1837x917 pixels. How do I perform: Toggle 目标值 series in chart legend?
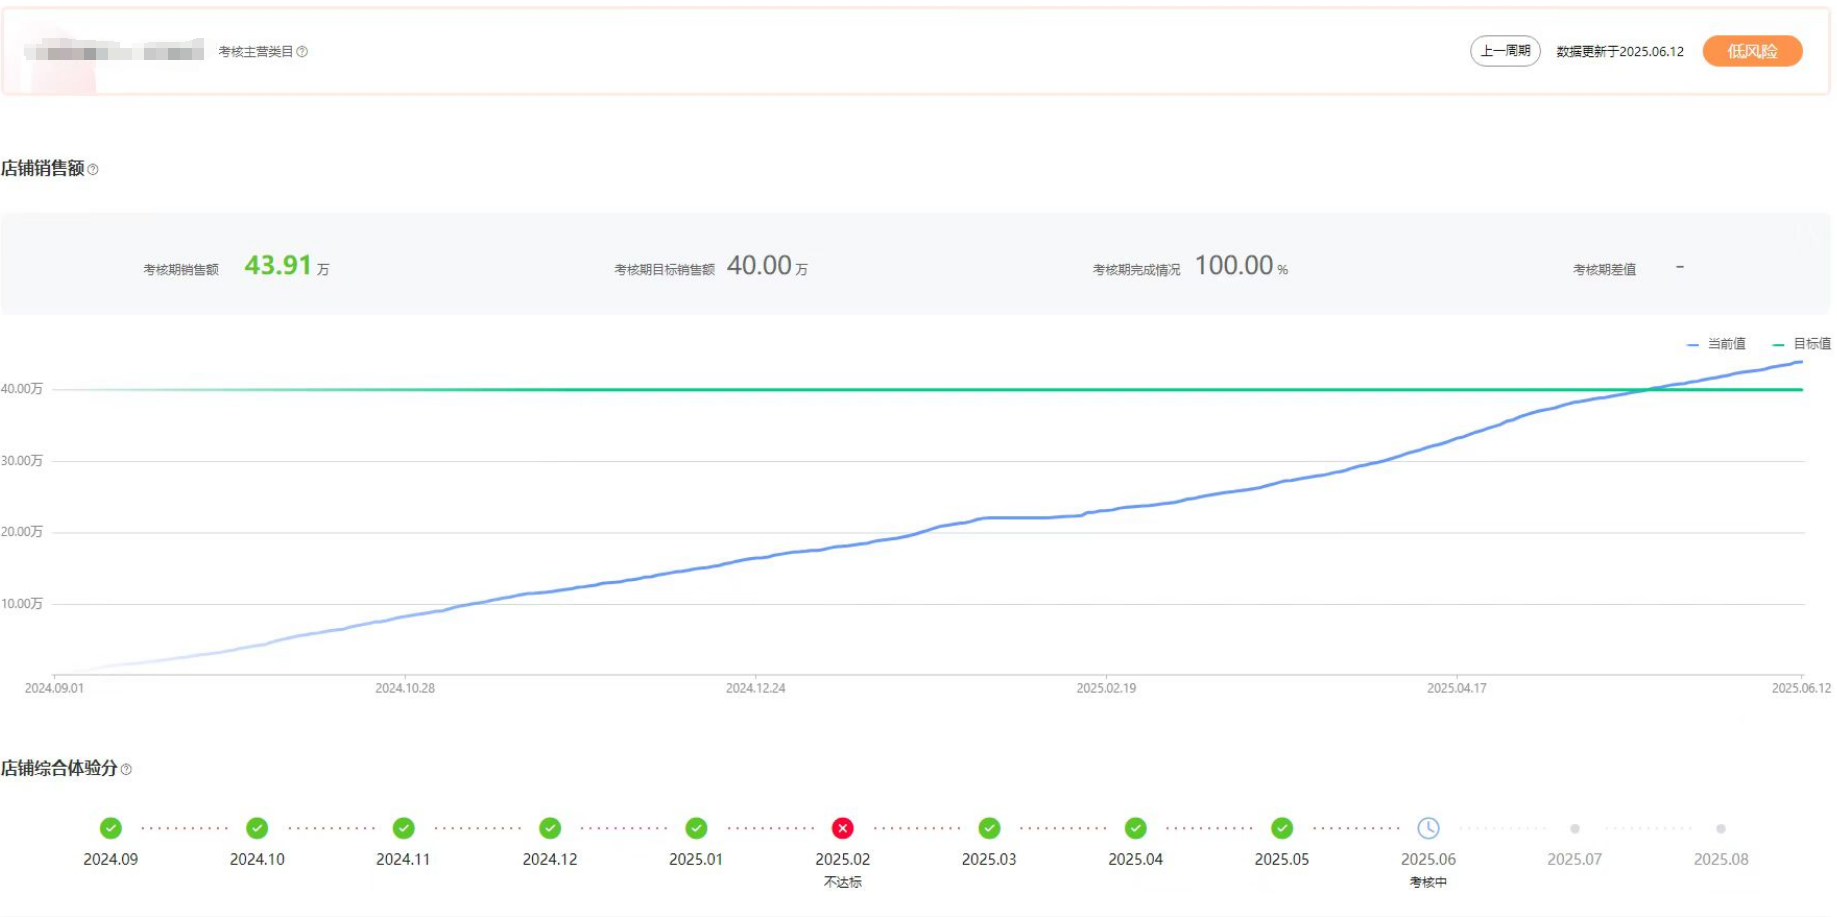tap(1802, 344)
